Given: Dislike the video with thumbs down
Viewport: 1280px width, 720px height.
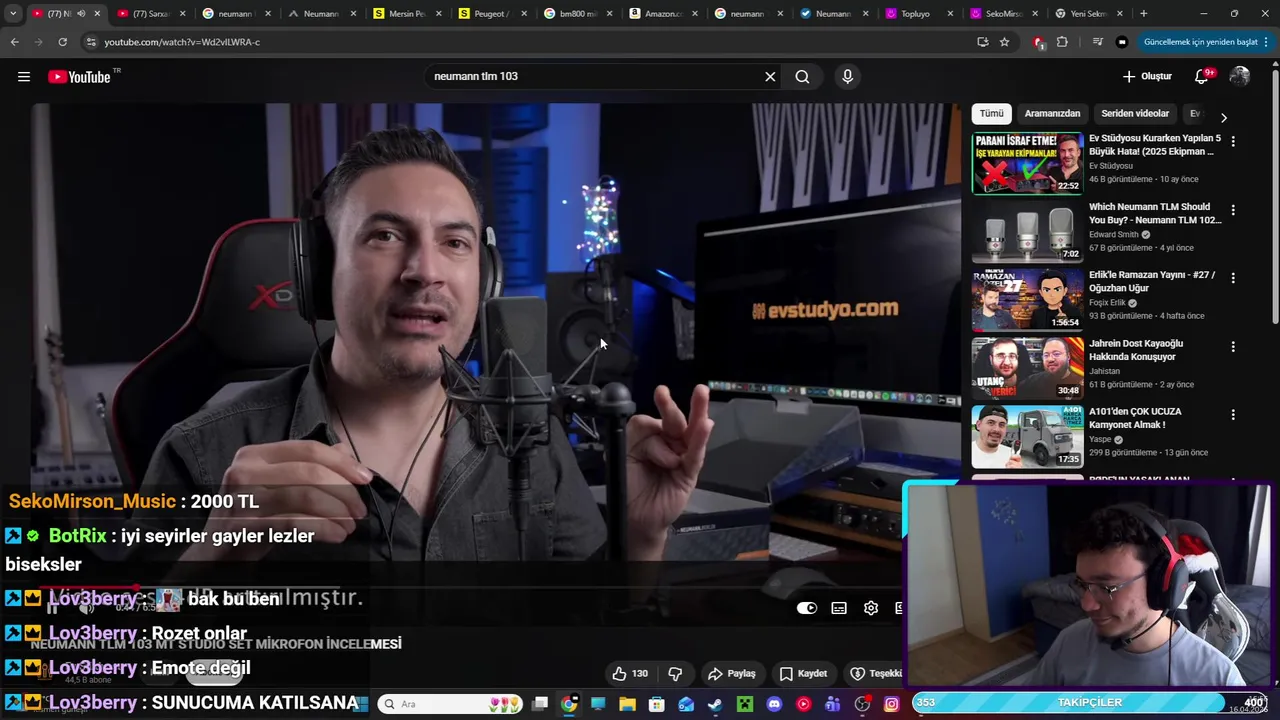Looking at the screenshot, I should point(675,674).
